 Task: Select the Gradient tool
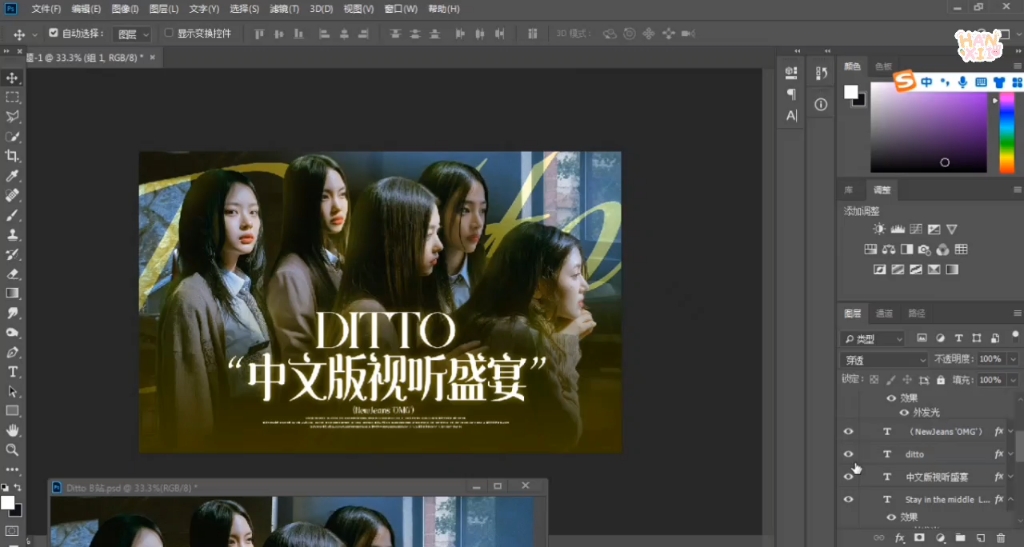[x=12, y=293]
